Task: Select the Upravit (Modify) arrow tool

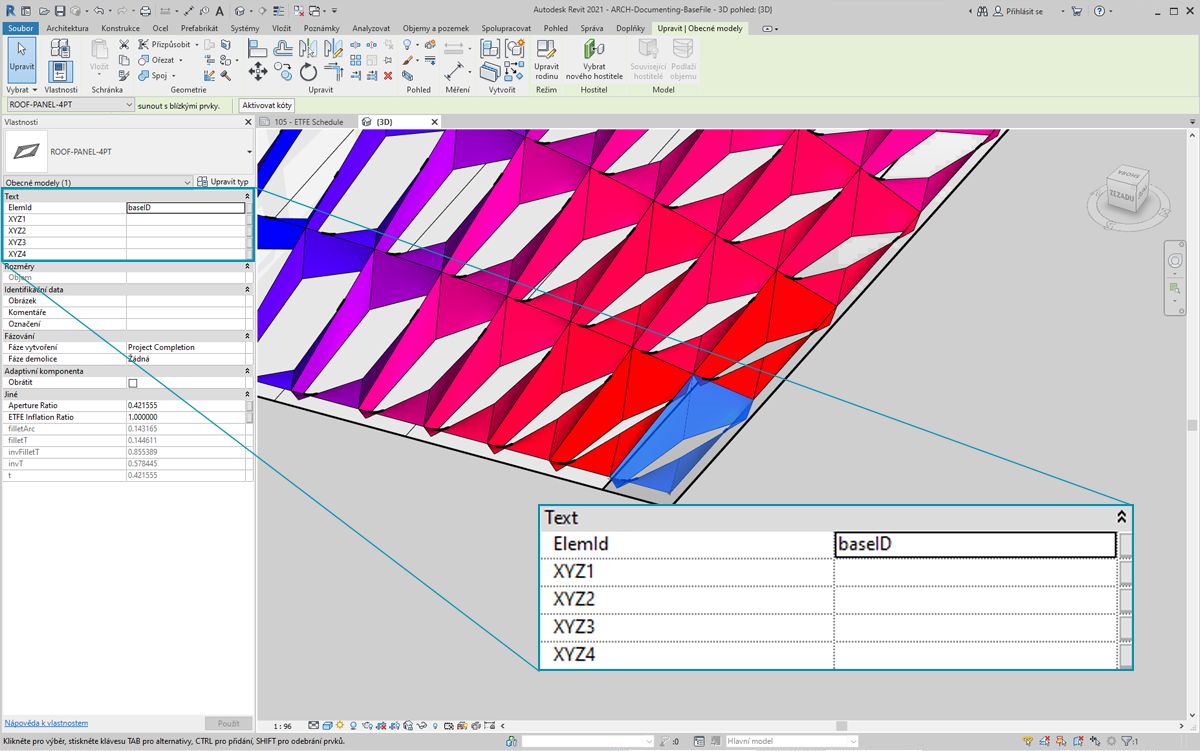Action: [20, 59]
